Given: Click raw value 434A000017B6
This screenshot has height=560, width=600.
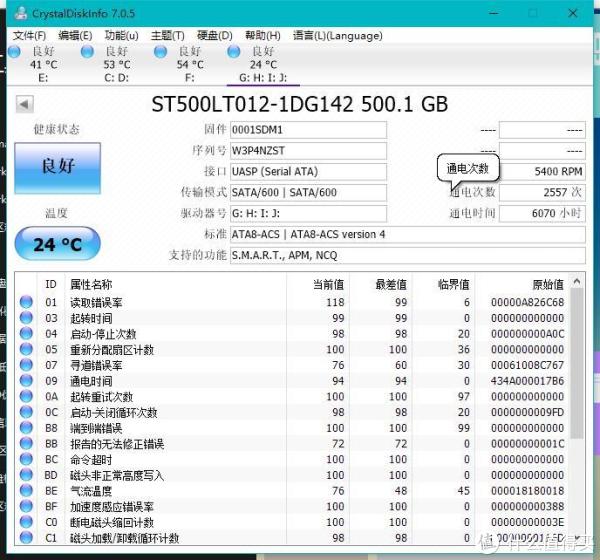Looking at the screenshot, I should click(527, 380).
